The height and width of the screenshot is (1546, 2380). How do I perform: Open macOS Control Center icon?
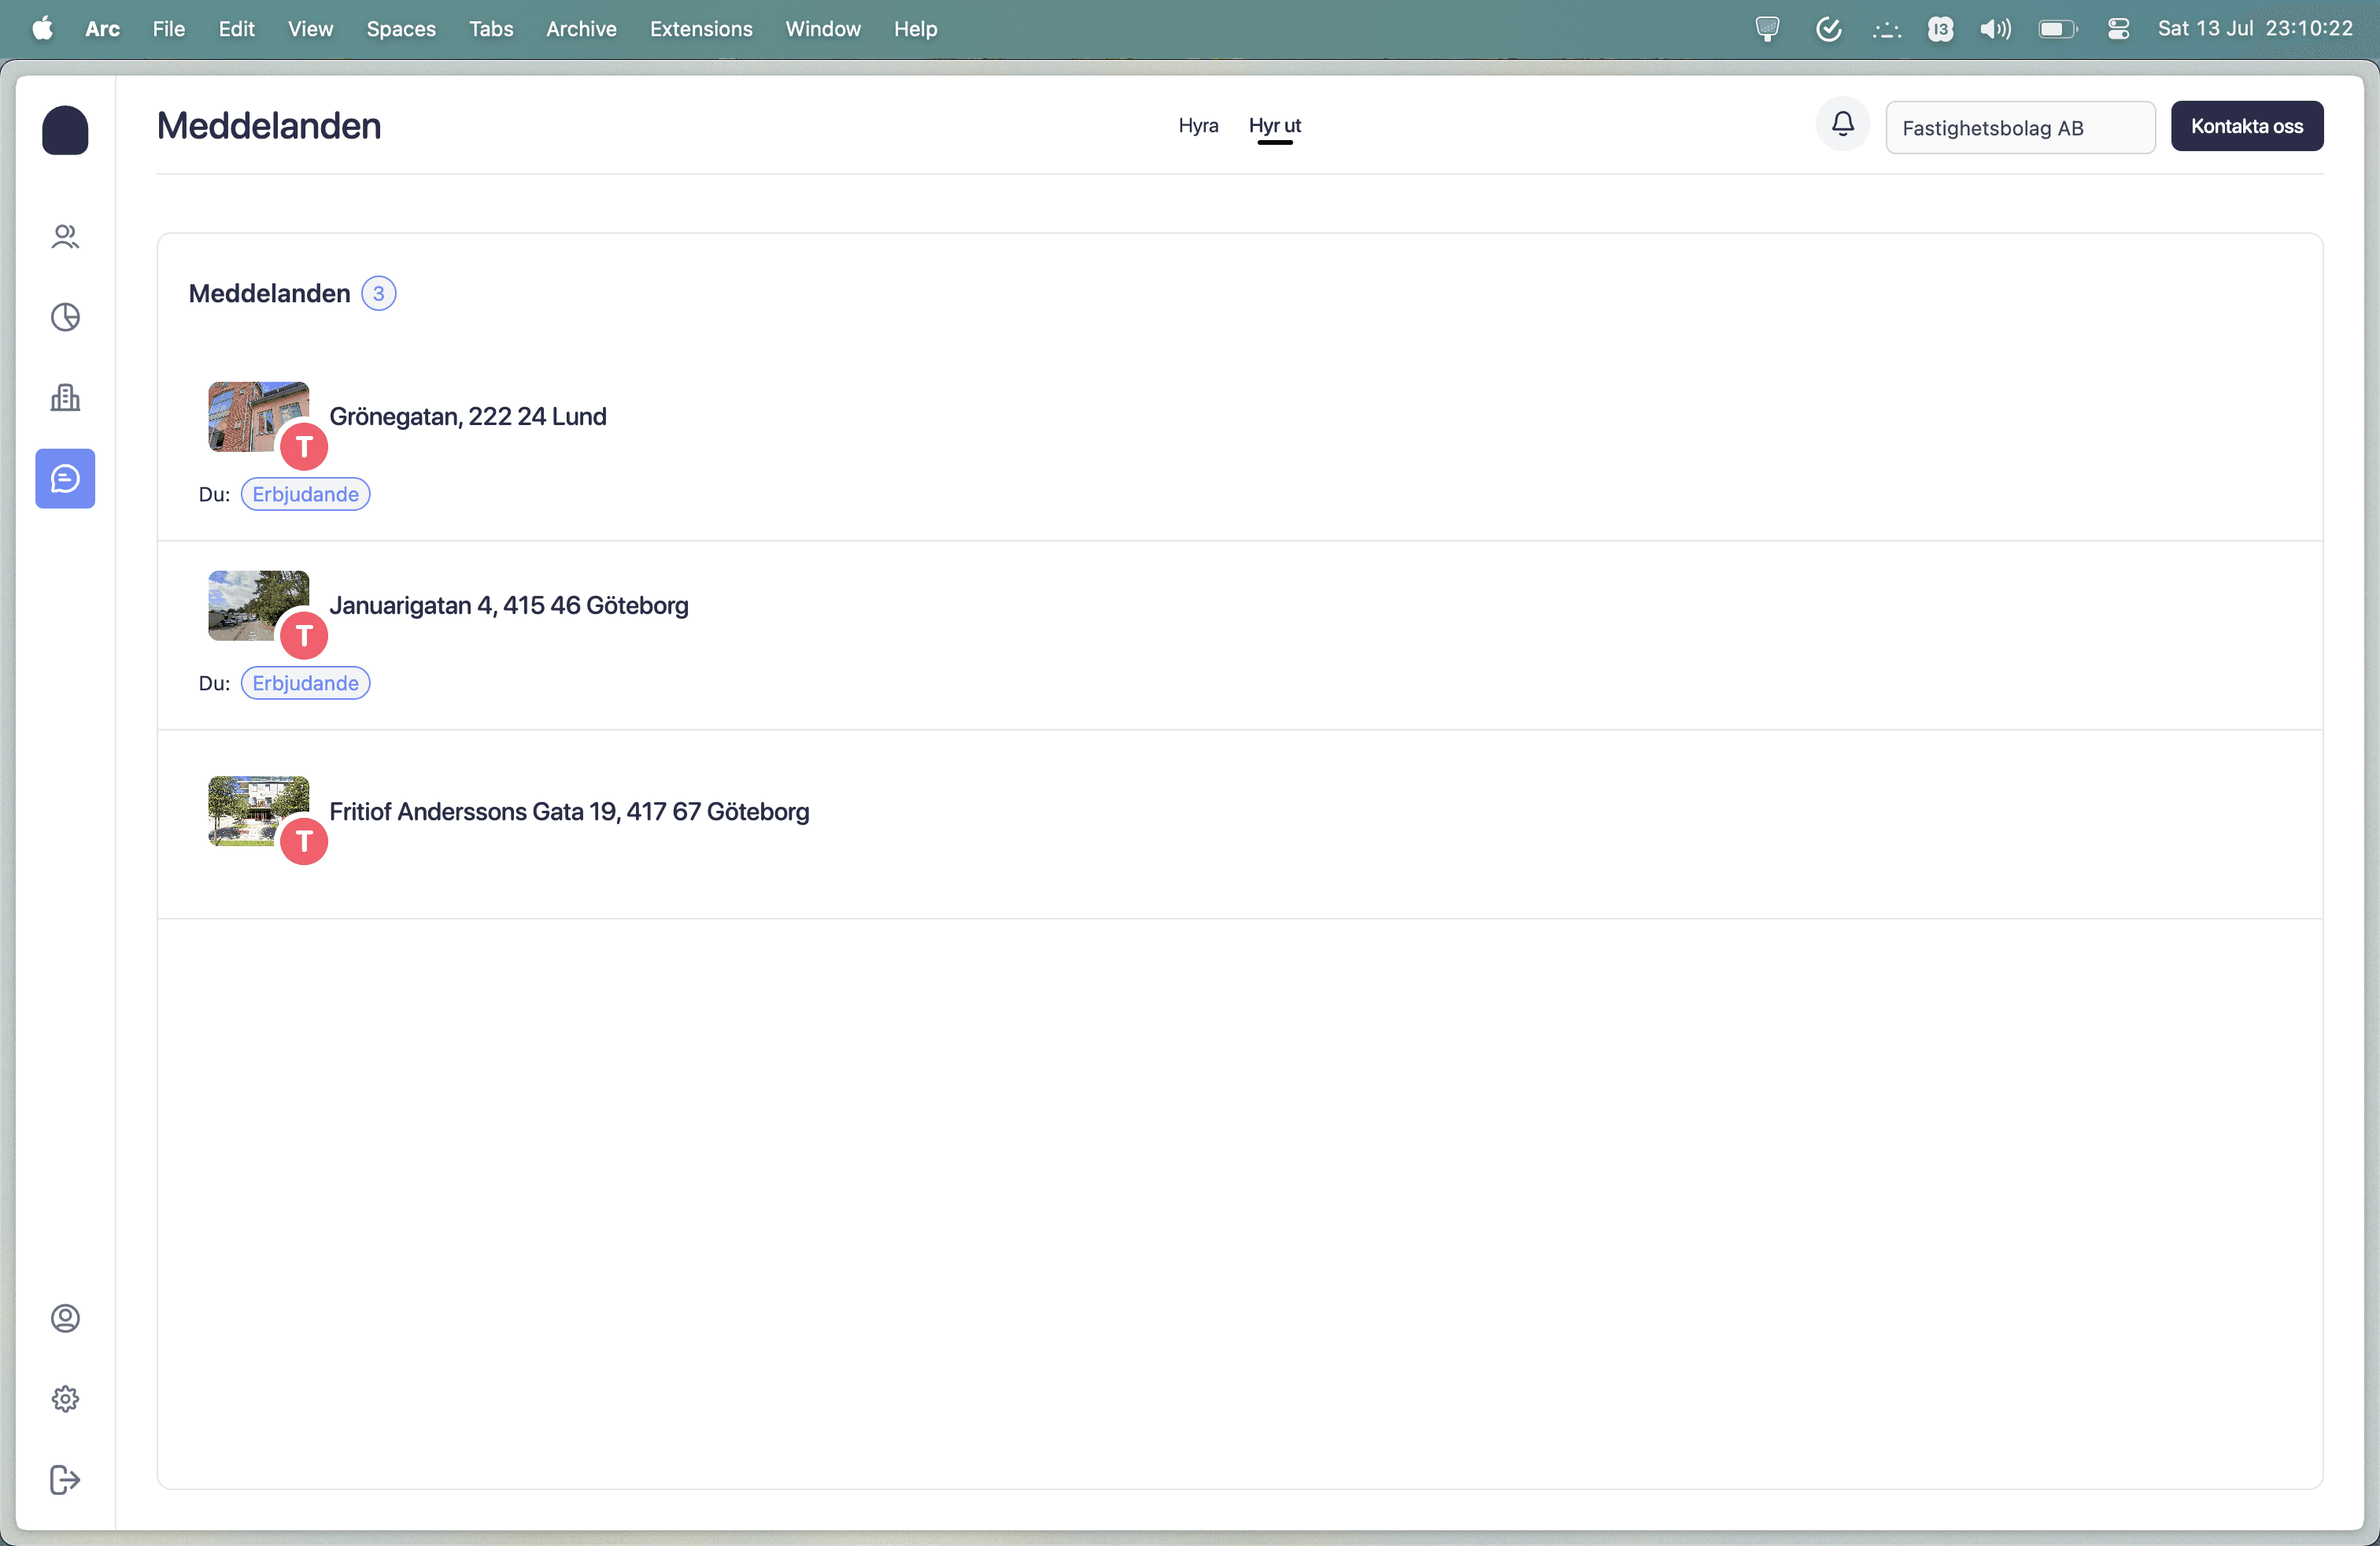coord(2117,29)
